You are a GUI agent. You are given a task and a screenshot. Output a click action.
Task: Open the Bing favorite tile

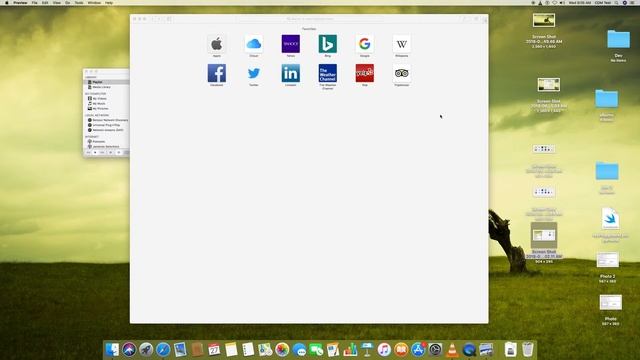(x=327, y=44)
